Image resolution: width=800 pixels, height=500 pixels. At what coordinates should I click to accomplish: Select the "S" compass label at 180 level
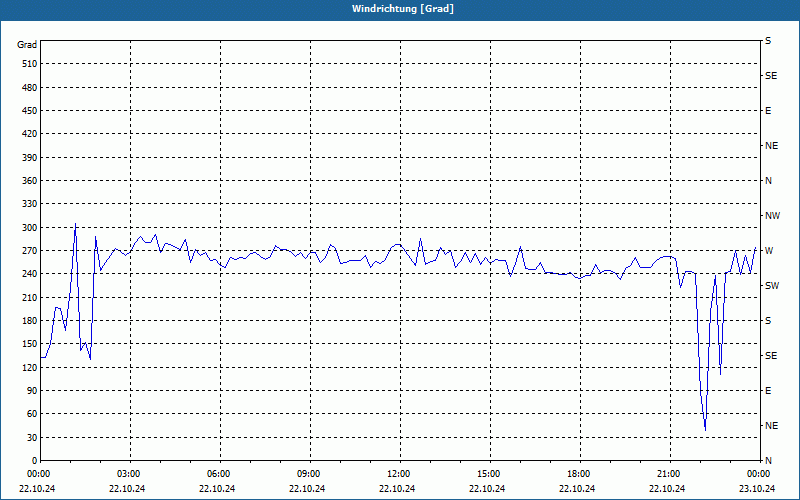768,320
